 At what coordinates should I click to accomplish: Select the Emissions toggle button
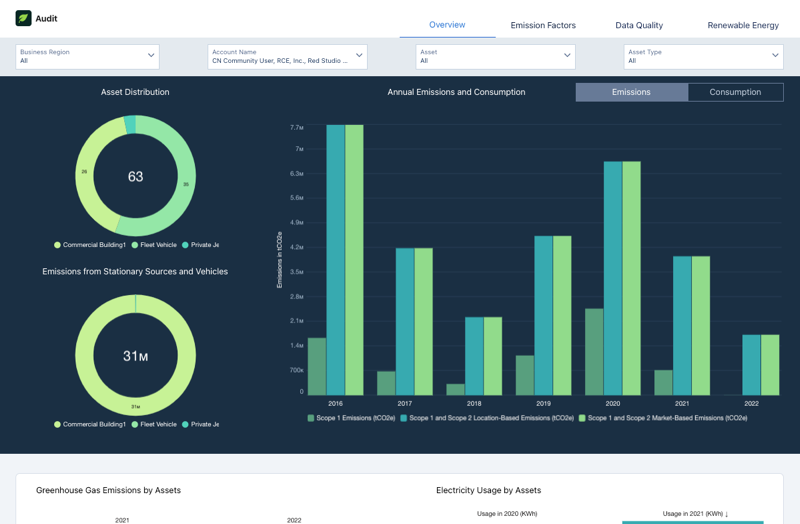[631, 92]
